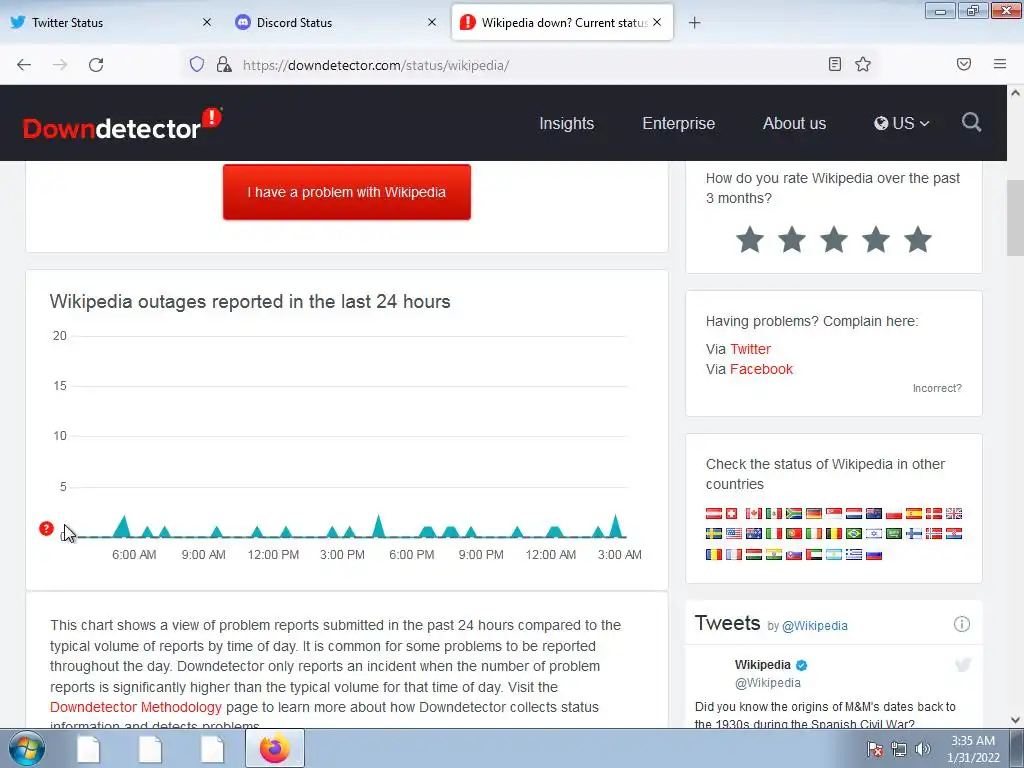Click the Twitter bird icon in tweet
Screen dimensions: 1024x768
point(963,665)
